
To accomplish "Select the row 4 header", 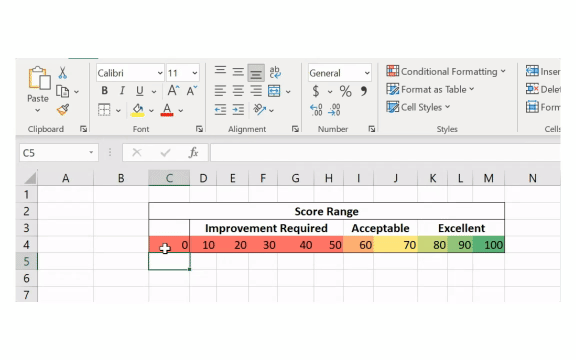I will (x=26, y=245).
